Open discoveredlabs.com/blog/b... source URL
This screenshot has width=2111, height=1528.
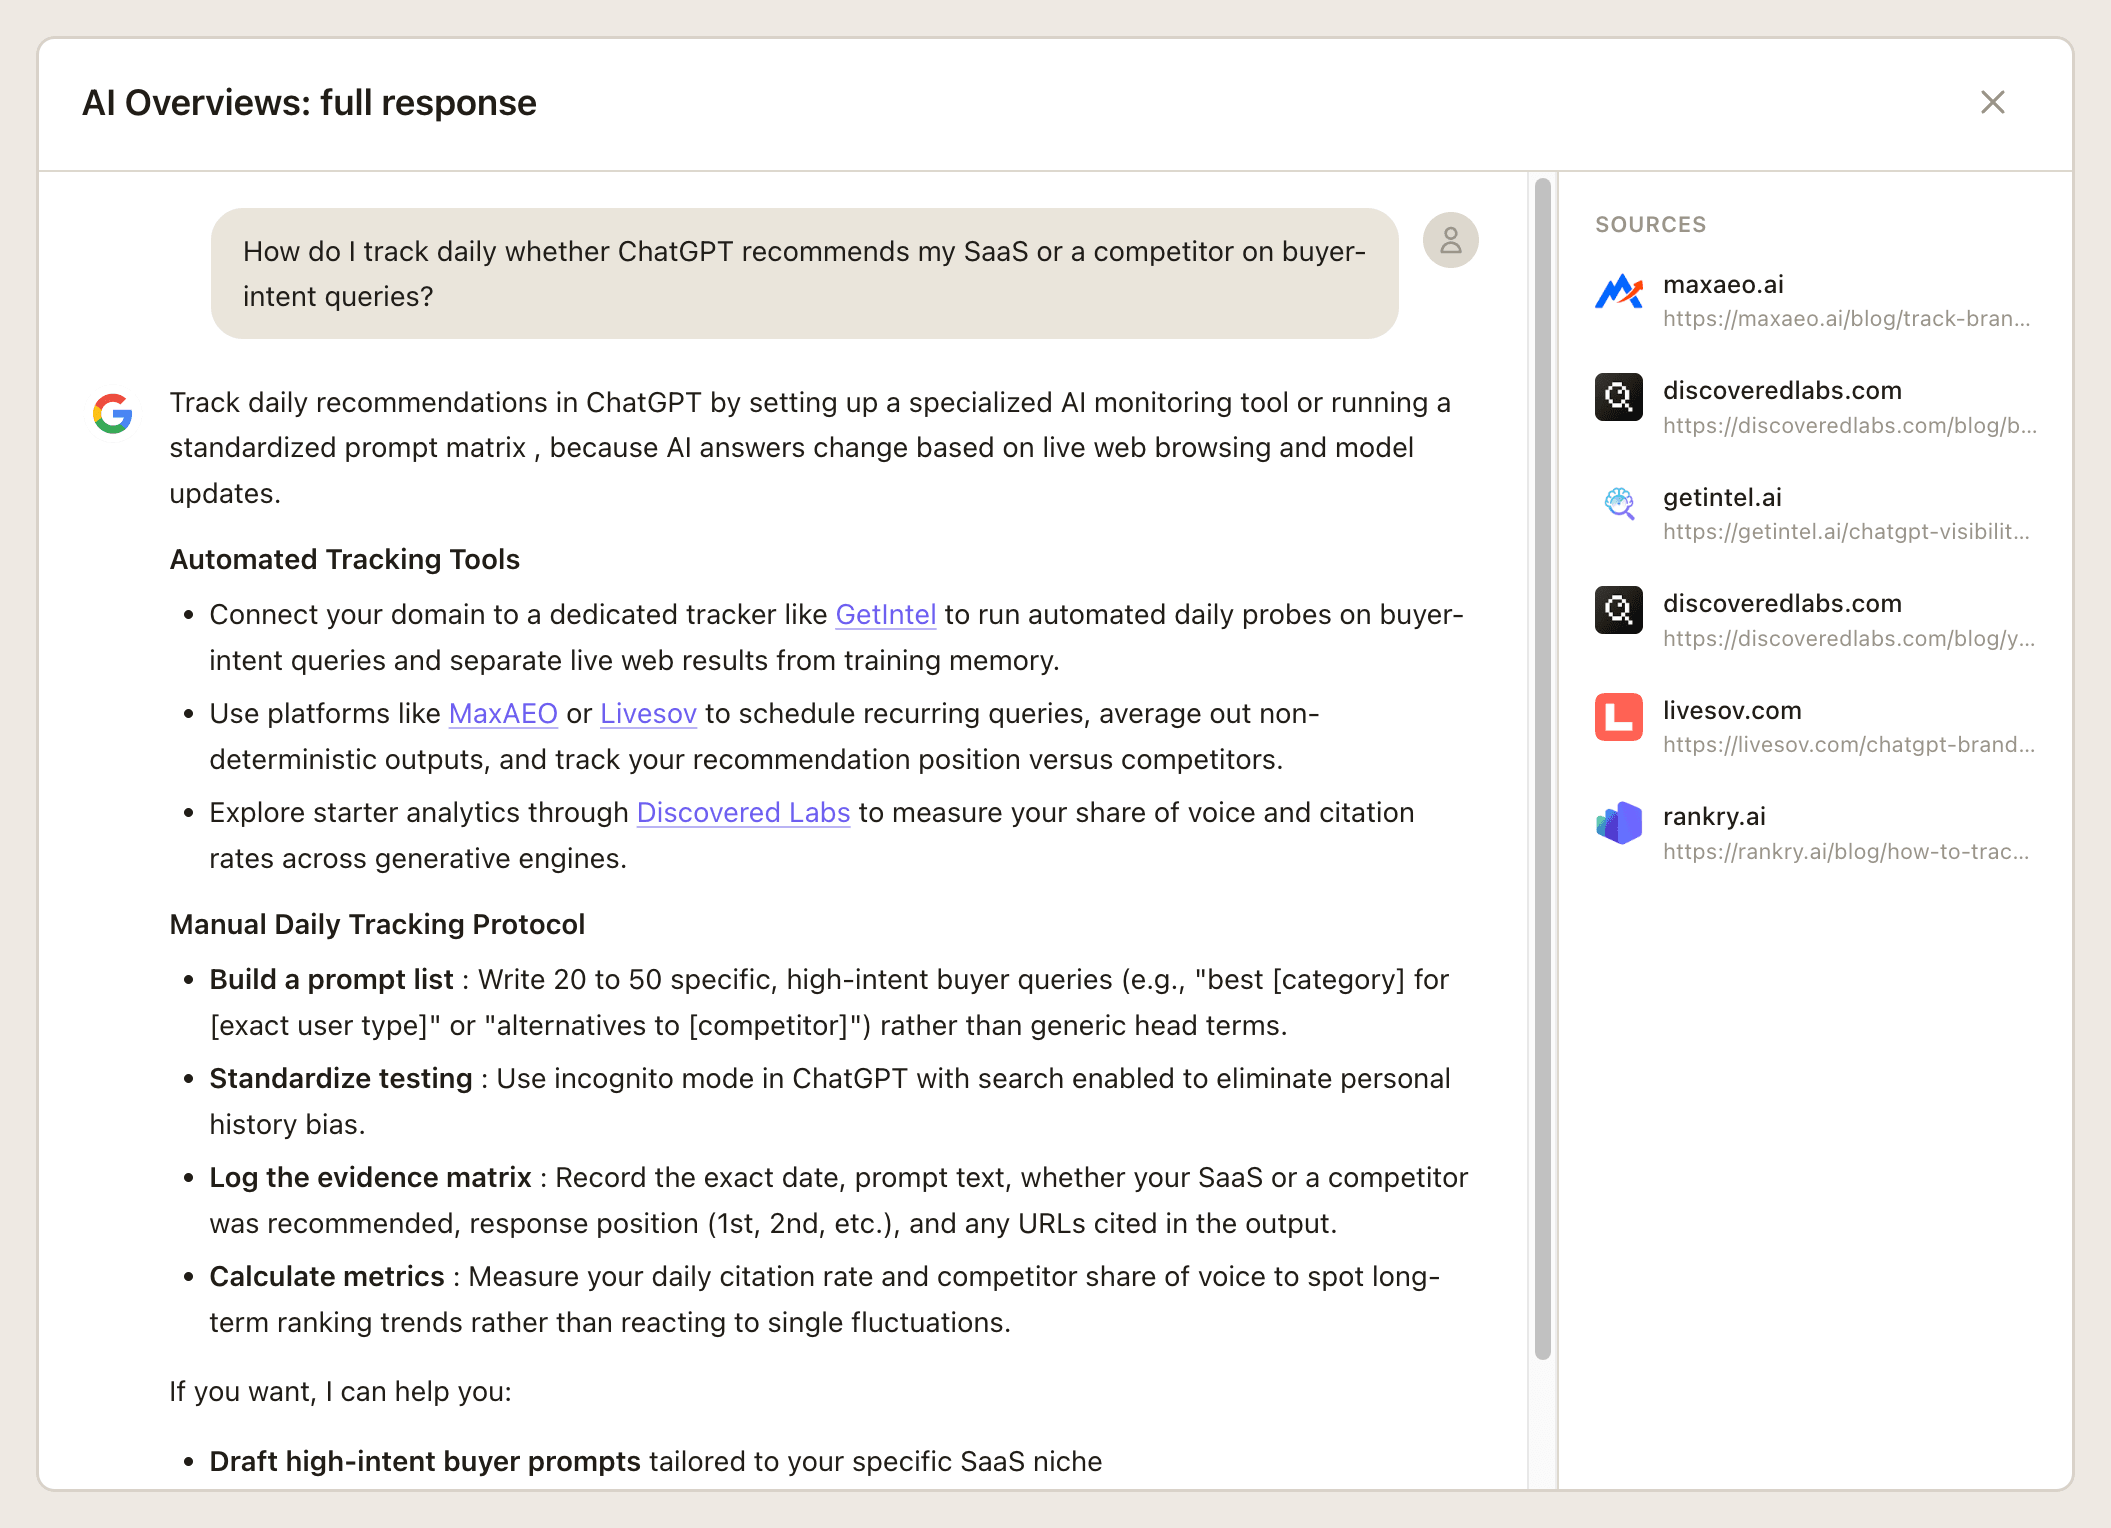click(1849, 426)
